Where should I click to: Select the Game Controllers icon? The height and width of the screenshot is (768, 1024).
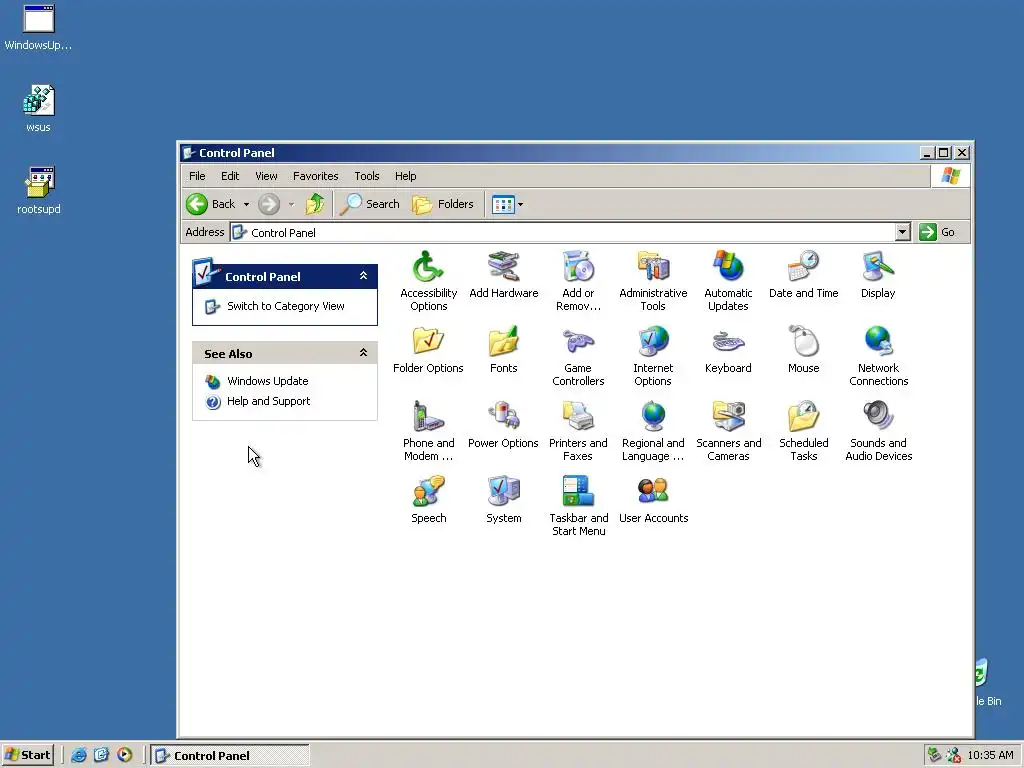(x=578, y=356)
